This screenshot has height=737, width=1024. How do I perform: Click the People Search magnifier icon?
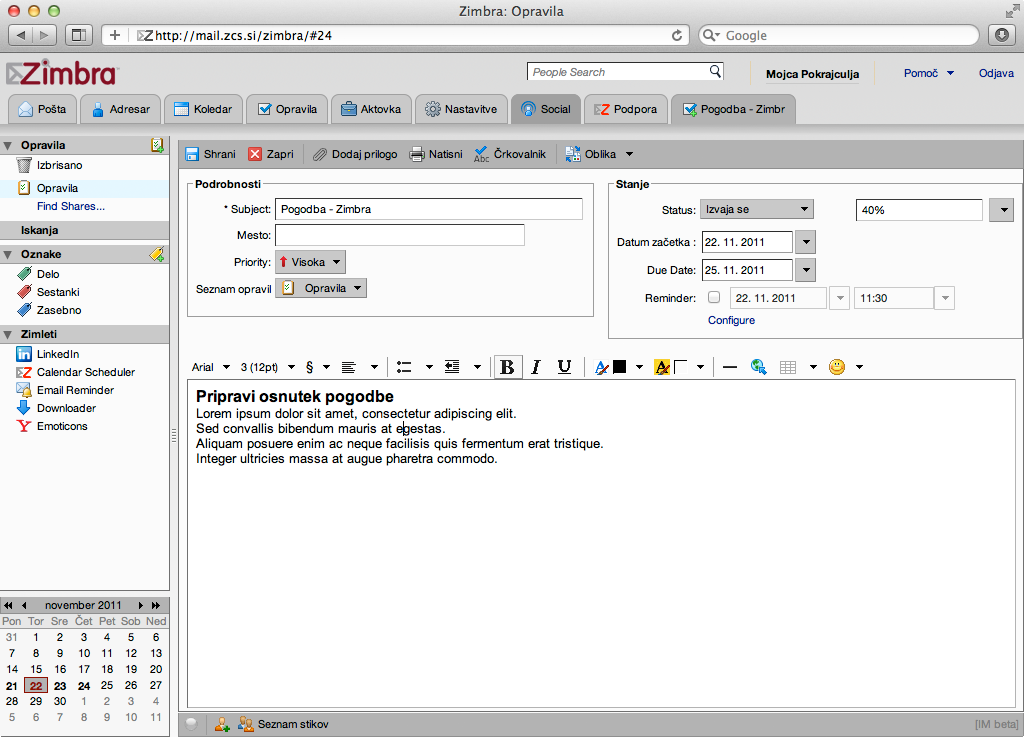coord(715,71)
